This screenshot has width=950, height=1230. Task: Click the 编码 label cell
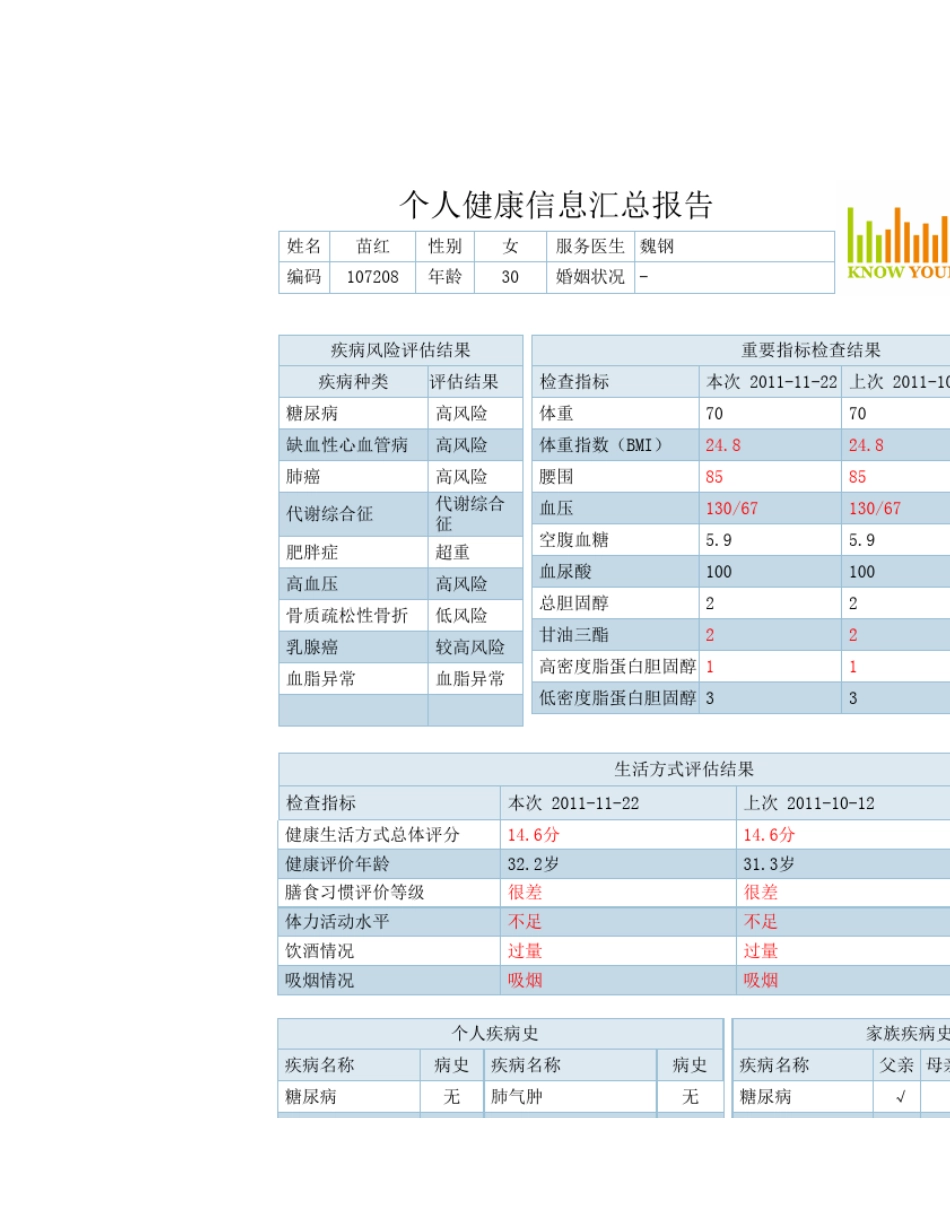[305, 278]
